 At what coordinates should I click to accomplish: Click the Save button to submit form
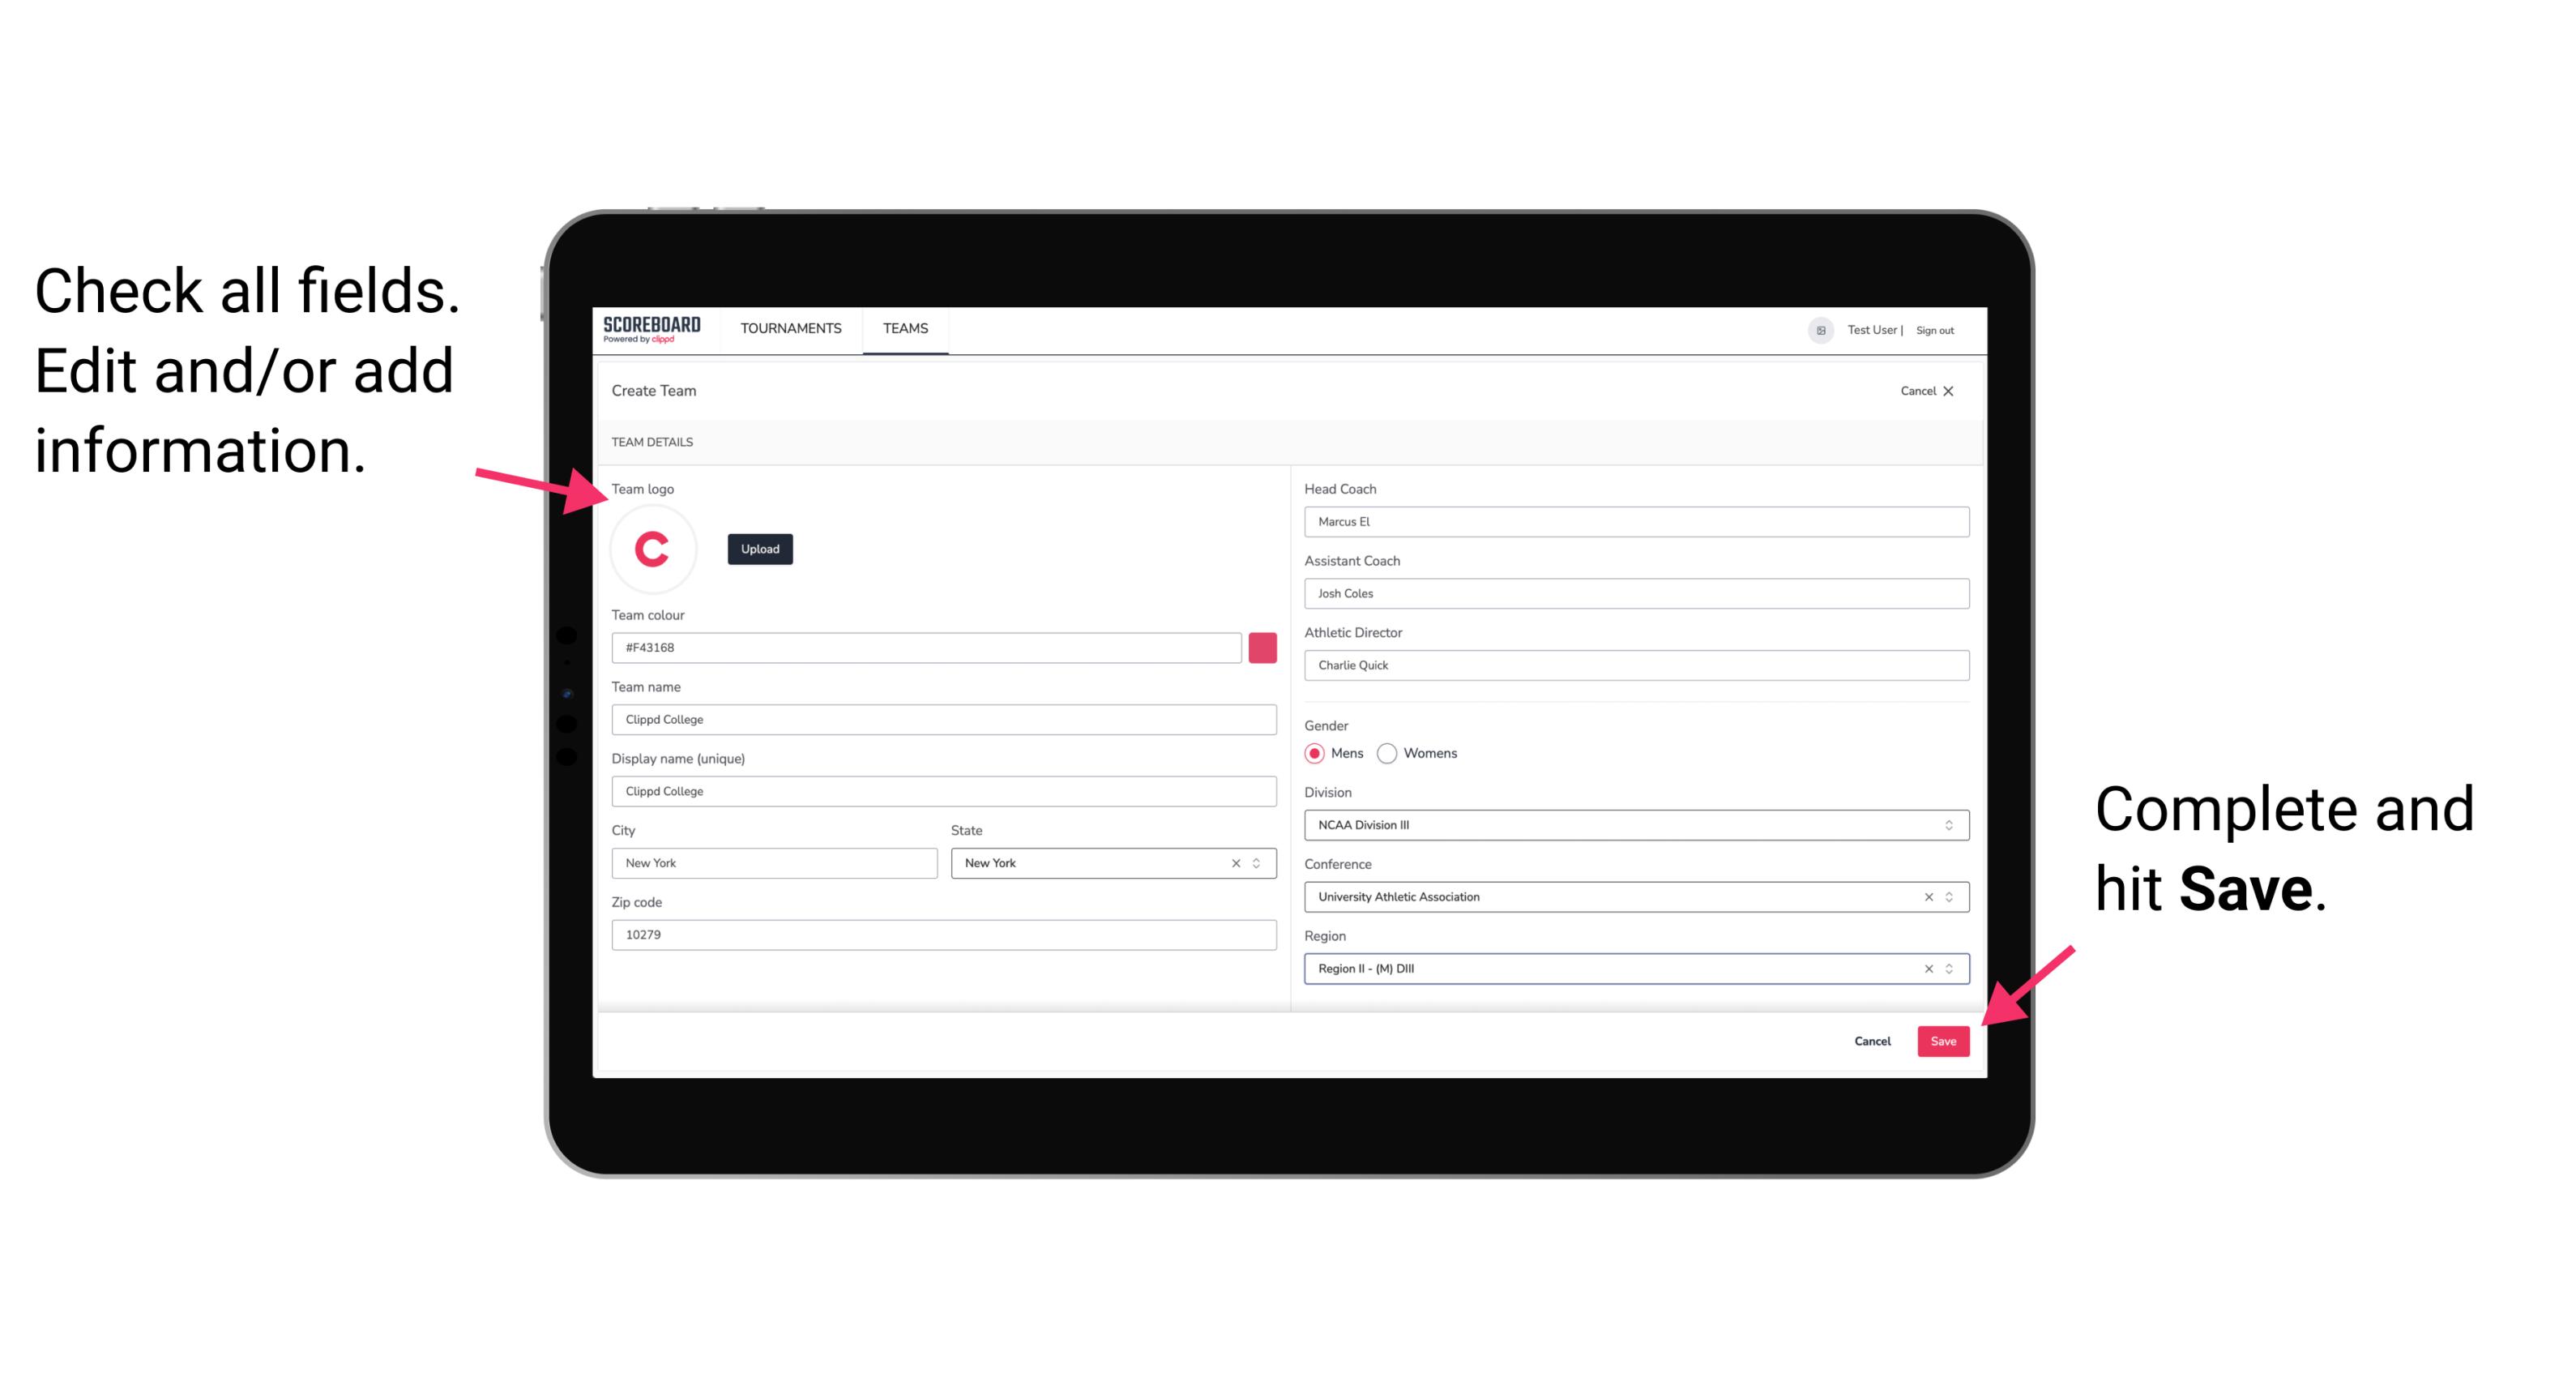coord(1945,1037)
